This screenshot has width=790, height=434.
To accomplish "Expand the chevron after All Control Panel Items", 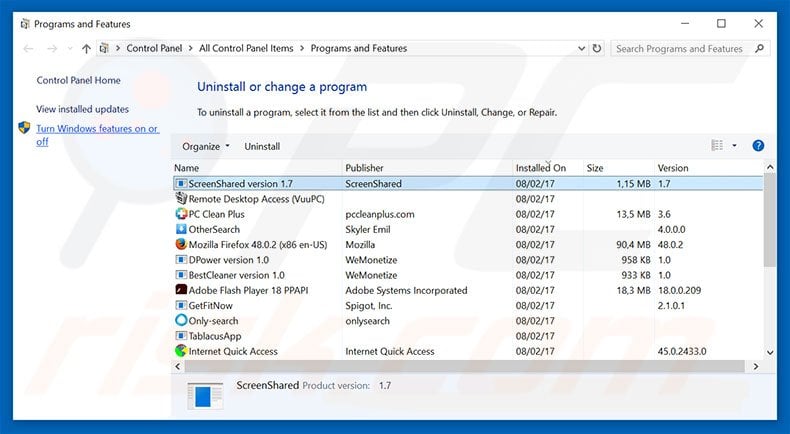I will [302, 48].
